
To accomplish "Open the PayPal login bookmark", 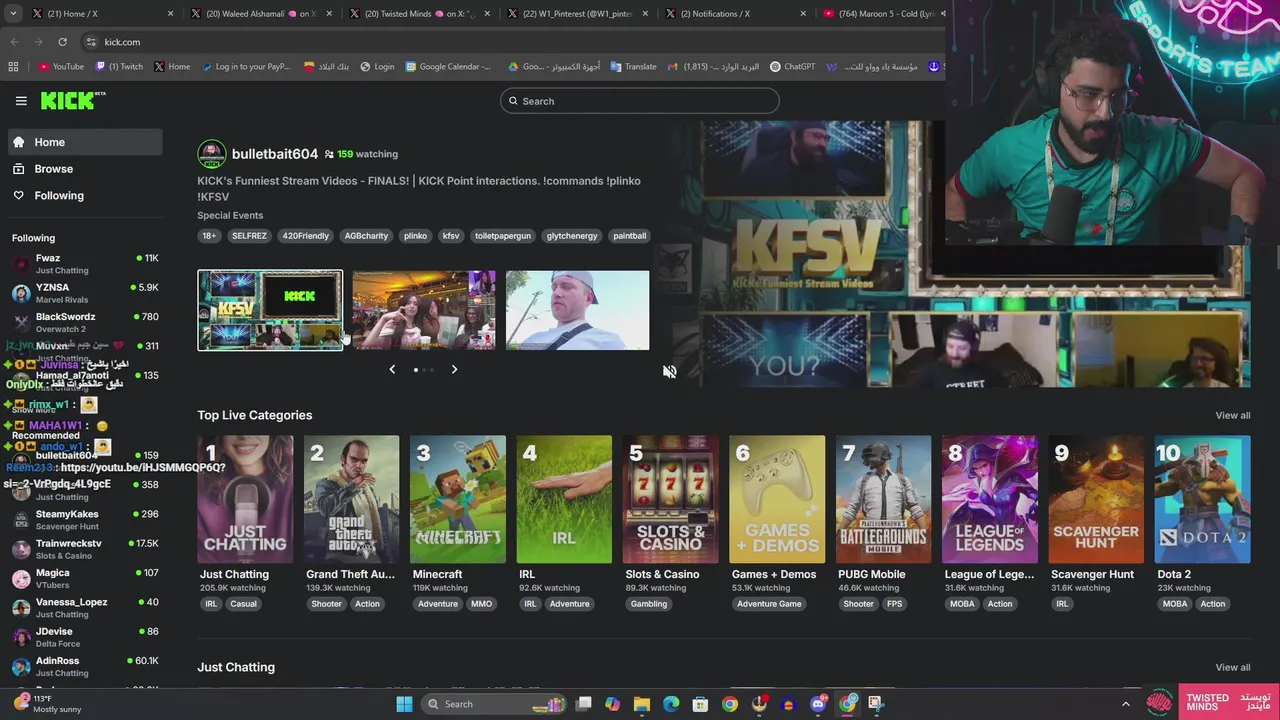I will [246, 67].
